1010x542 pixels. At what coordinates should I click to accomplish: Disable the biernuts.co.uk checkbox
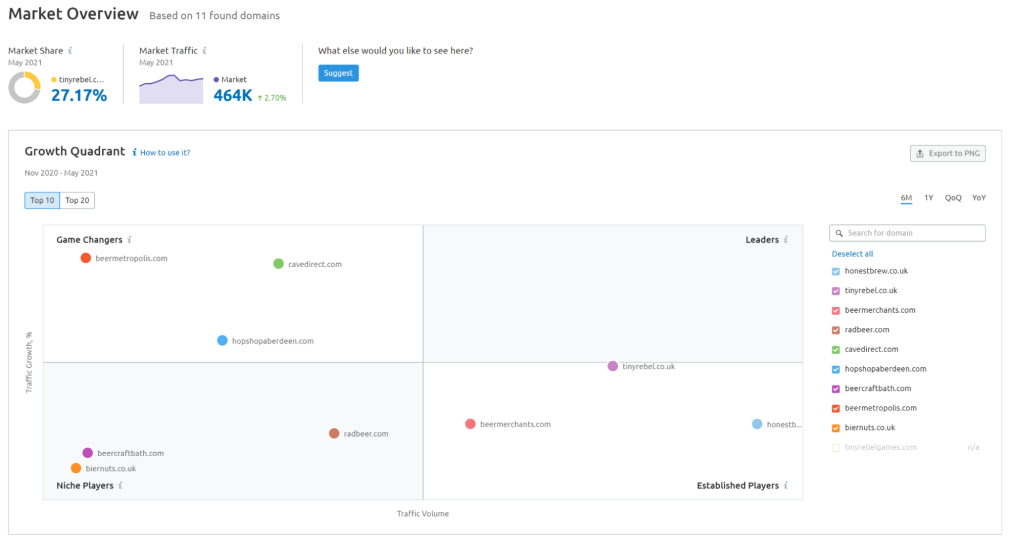pyautogui.click(x=836, y=428)
